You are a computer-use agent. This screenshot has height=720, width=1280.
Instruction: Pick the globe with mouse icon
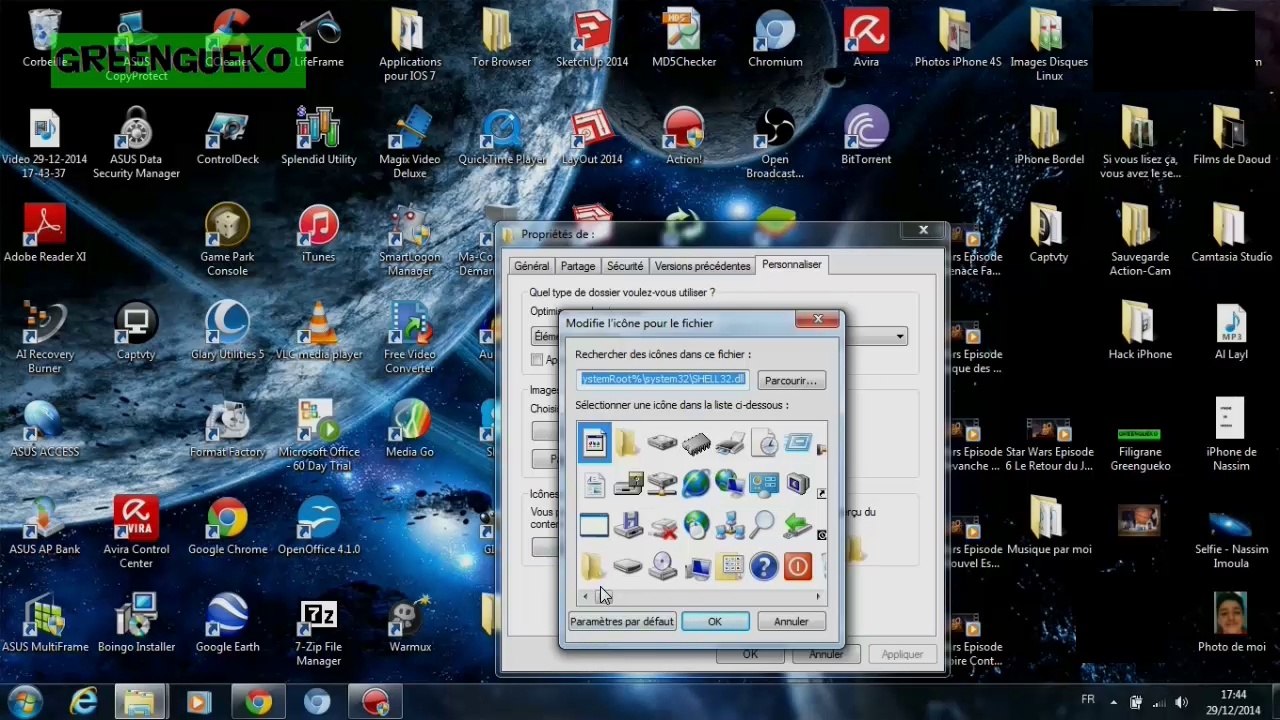point(696,525)
